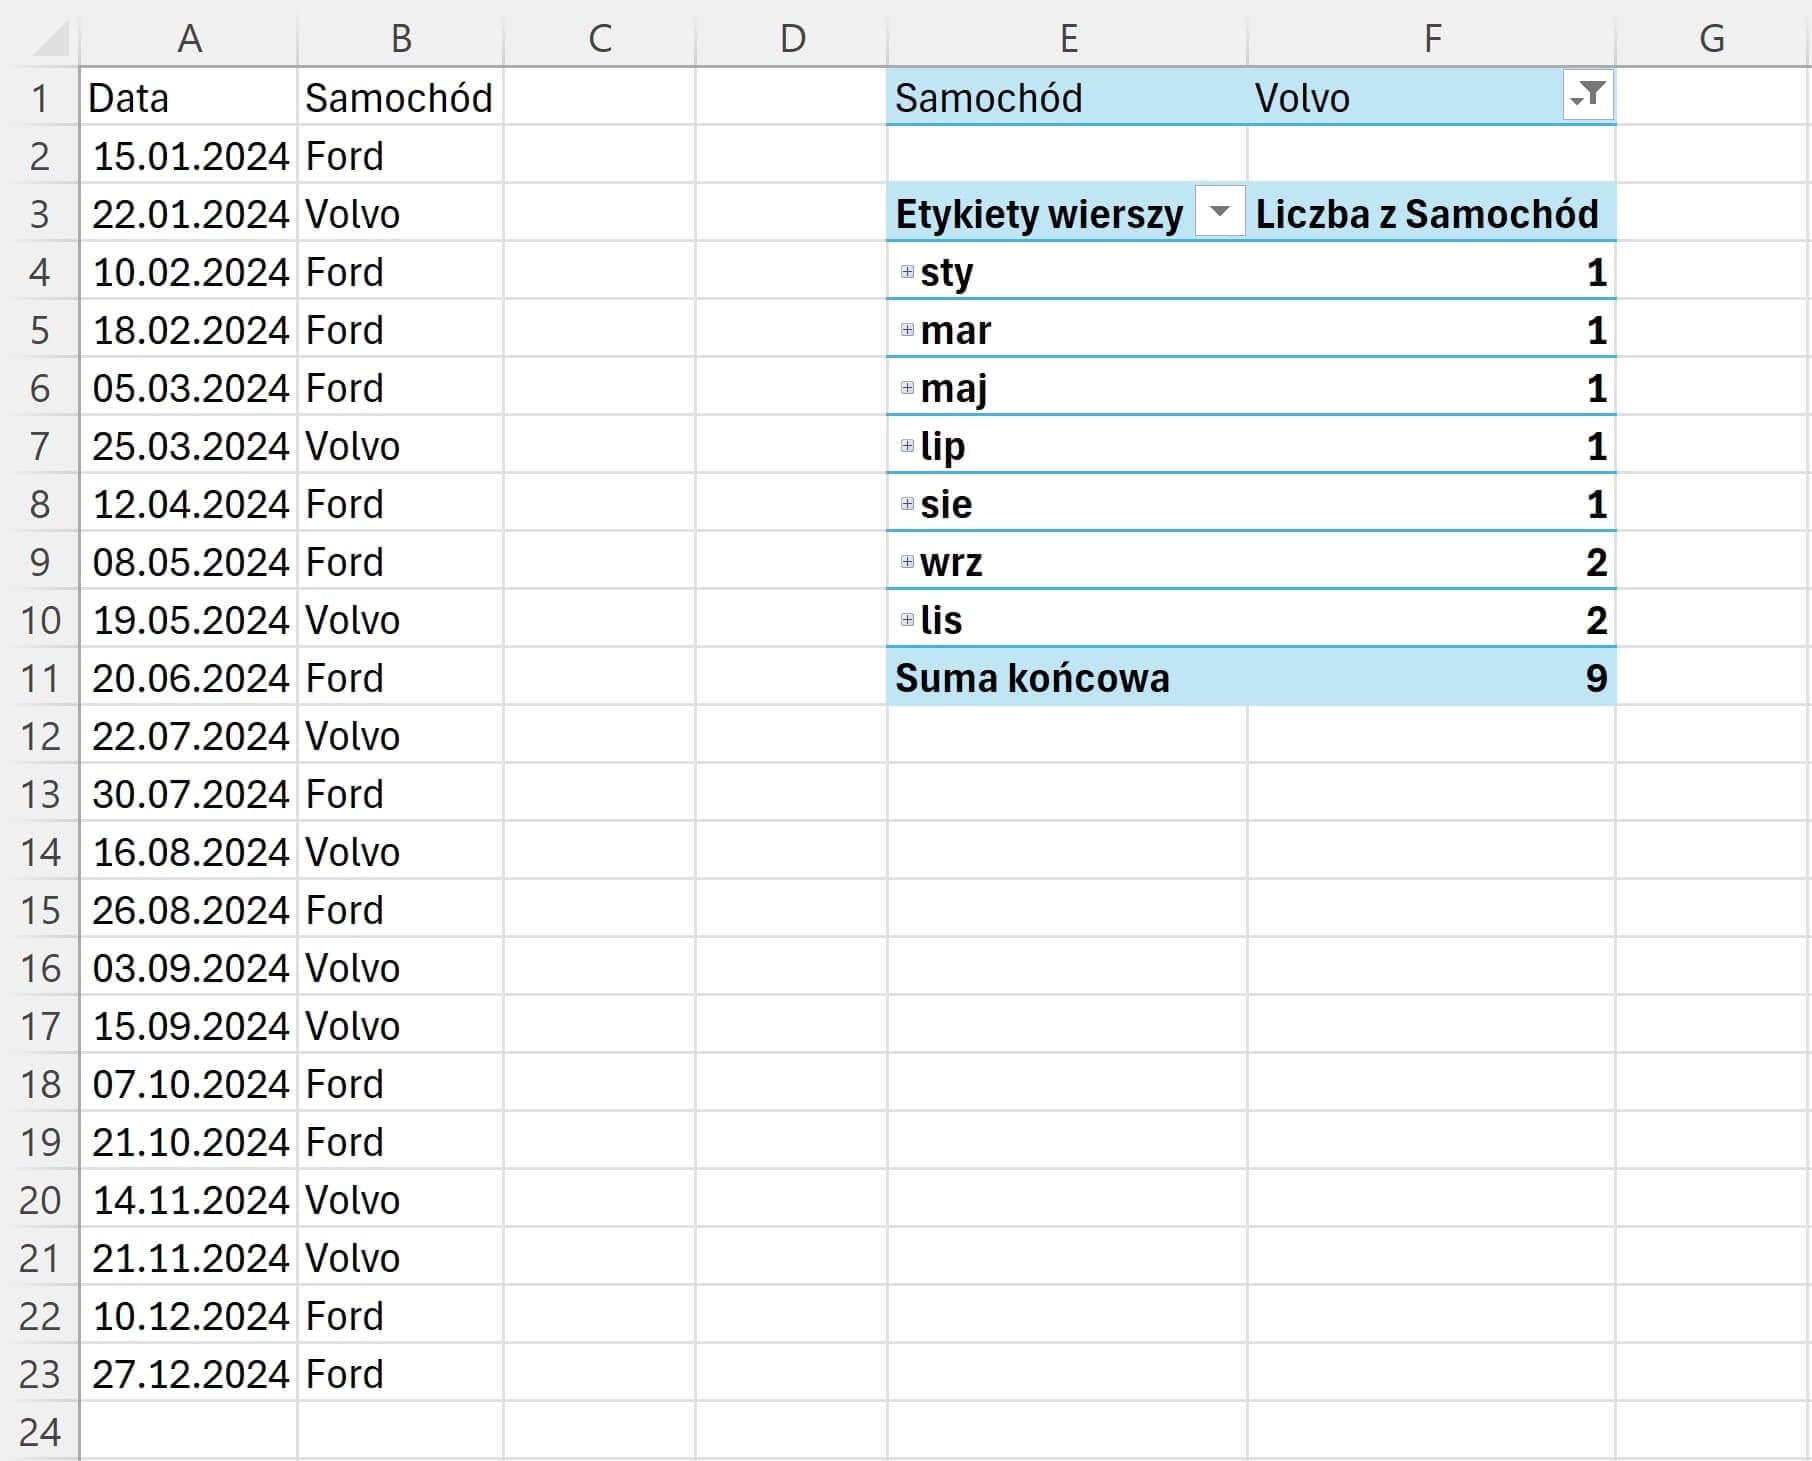Image resolution: width=1812 pixels, height=1461 pixels.
Task: Expand the maj month group
Action: coord(907,388)
